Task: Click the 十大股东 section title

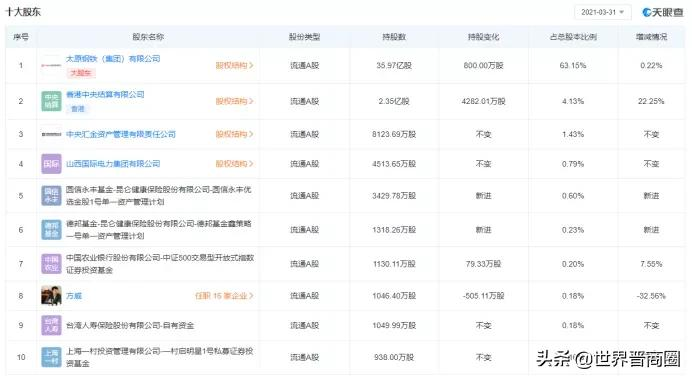Action: pos(23,12)
